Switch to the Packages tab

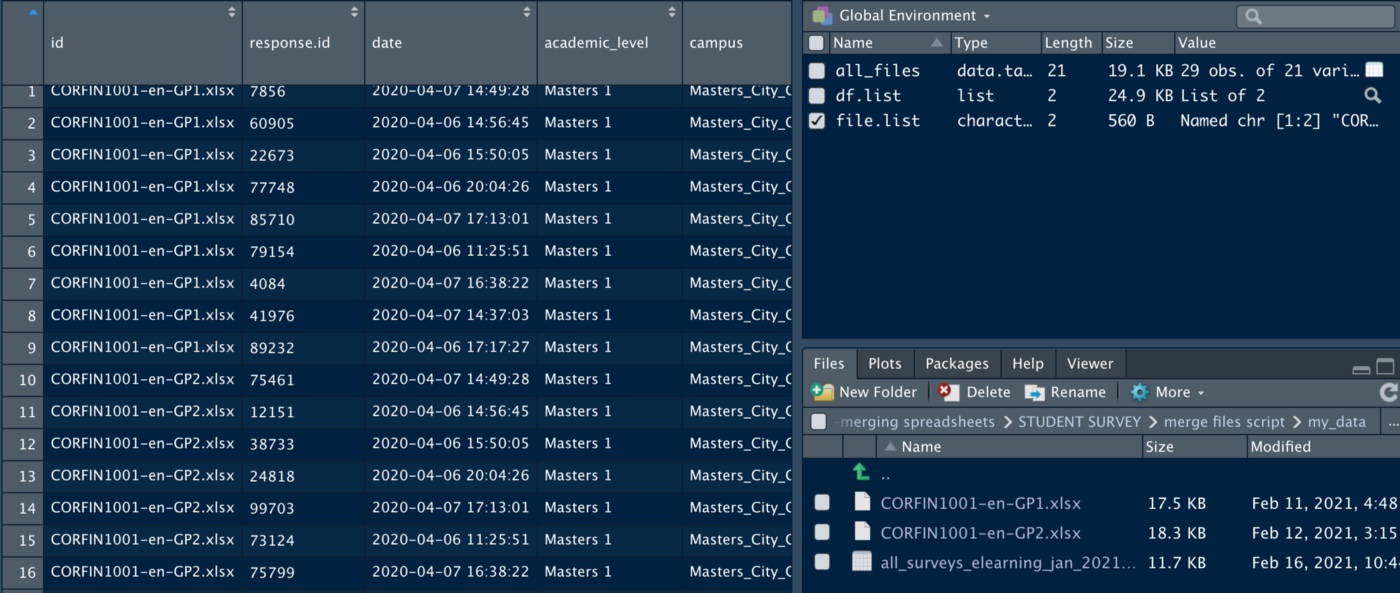coord(956,364)
